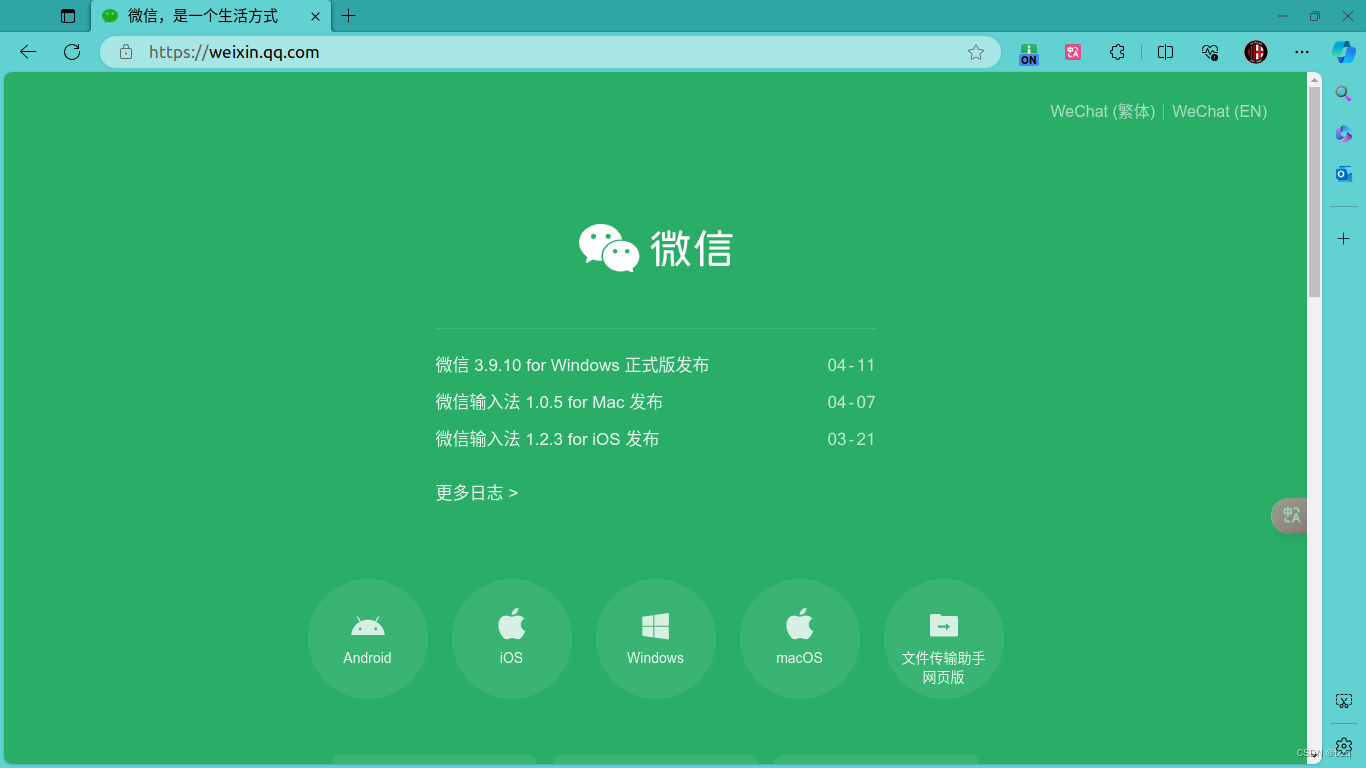
Task: Open 文件传输助手网页版 button
Action: [x=944, y=639]
